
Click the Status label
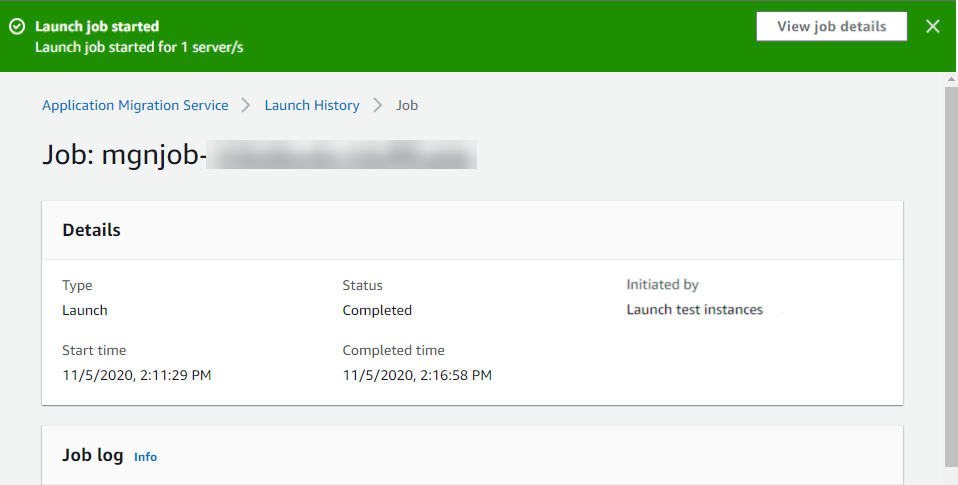pyautogui.click(x=362, y=285)
